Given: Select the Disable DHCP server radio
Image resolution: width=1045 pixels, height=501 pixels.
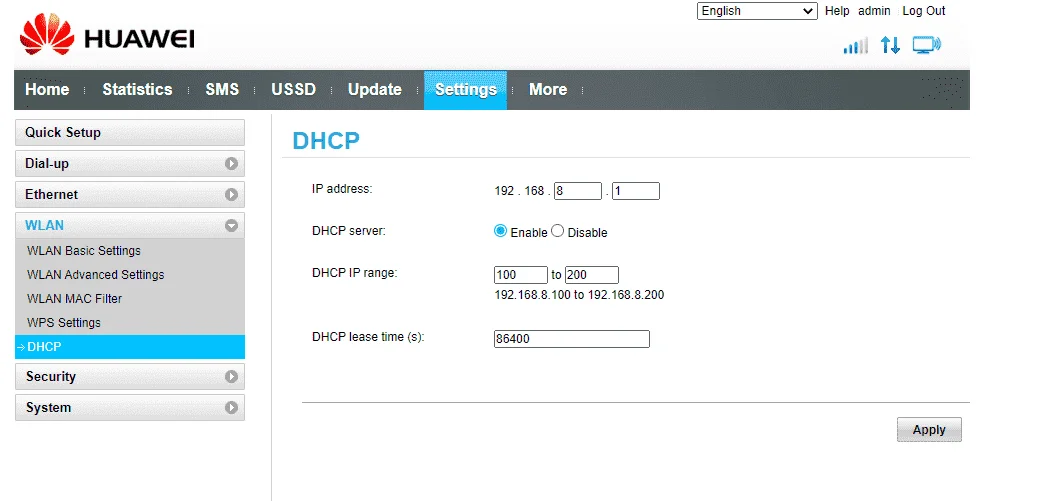Looking at the screenshot, I should pyautogui.click(x=557, y=231).
